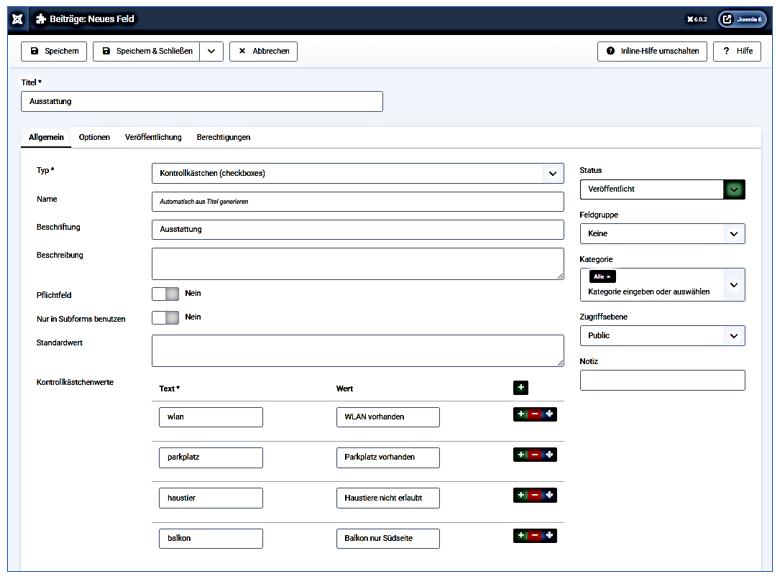Toggle the Nur in Subforms benutzen switch

click(165, 317)
